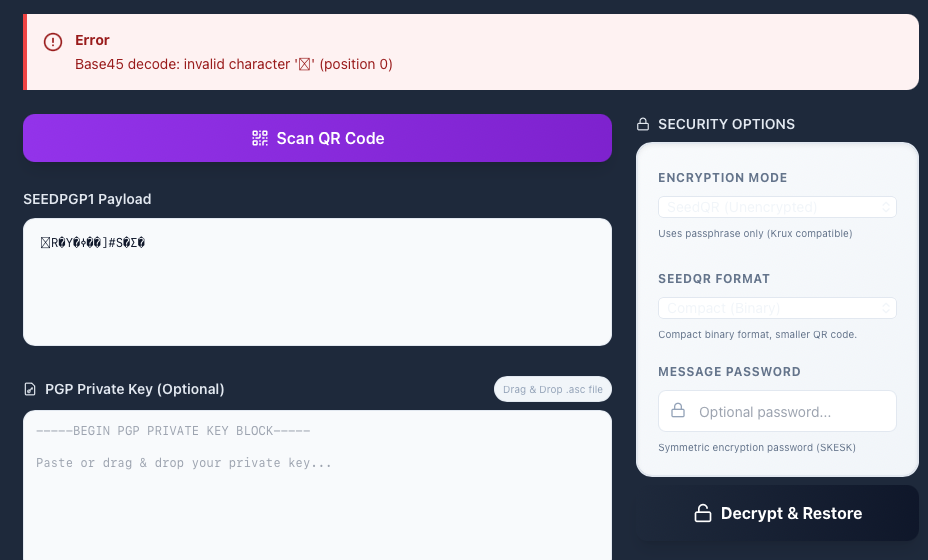Image resolution: width=928 pixels, height=560 pixels.
Task: Click the PGP Private Key (Optional) label
Action: coord(135,389)
